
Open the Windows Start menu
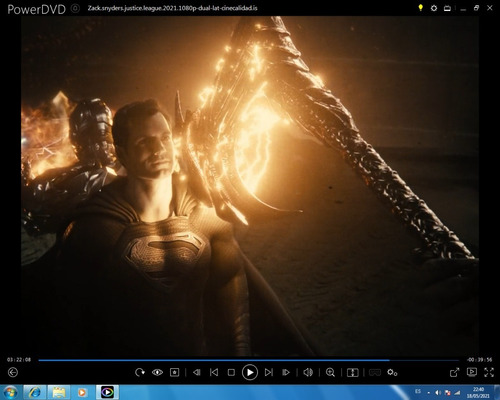point(10,392)
